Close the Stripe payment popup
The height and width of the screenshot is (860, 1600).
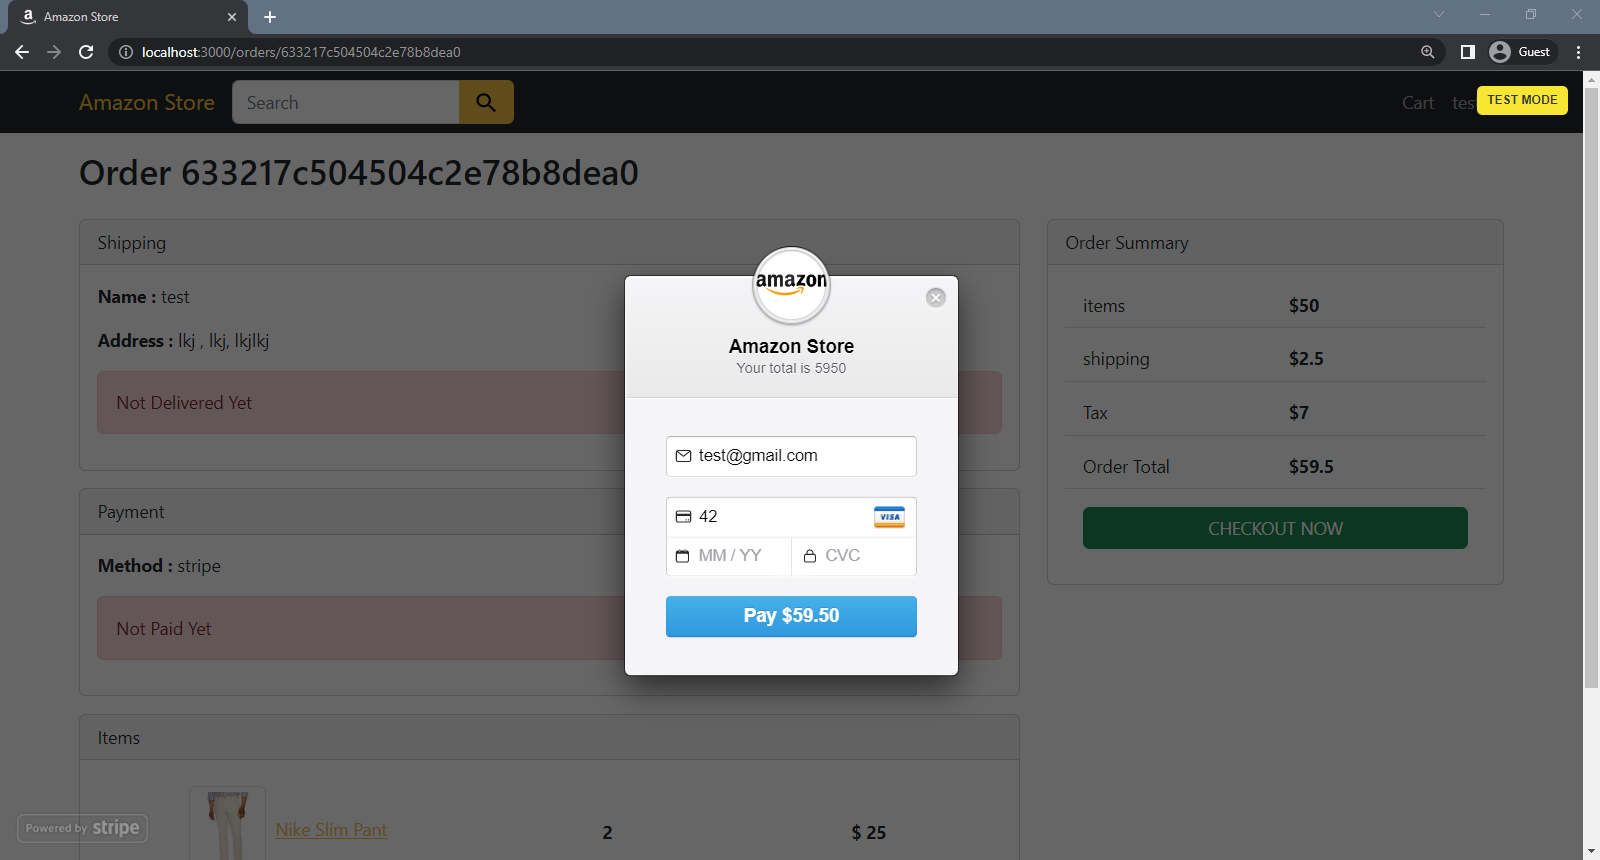tap(936, 297)
